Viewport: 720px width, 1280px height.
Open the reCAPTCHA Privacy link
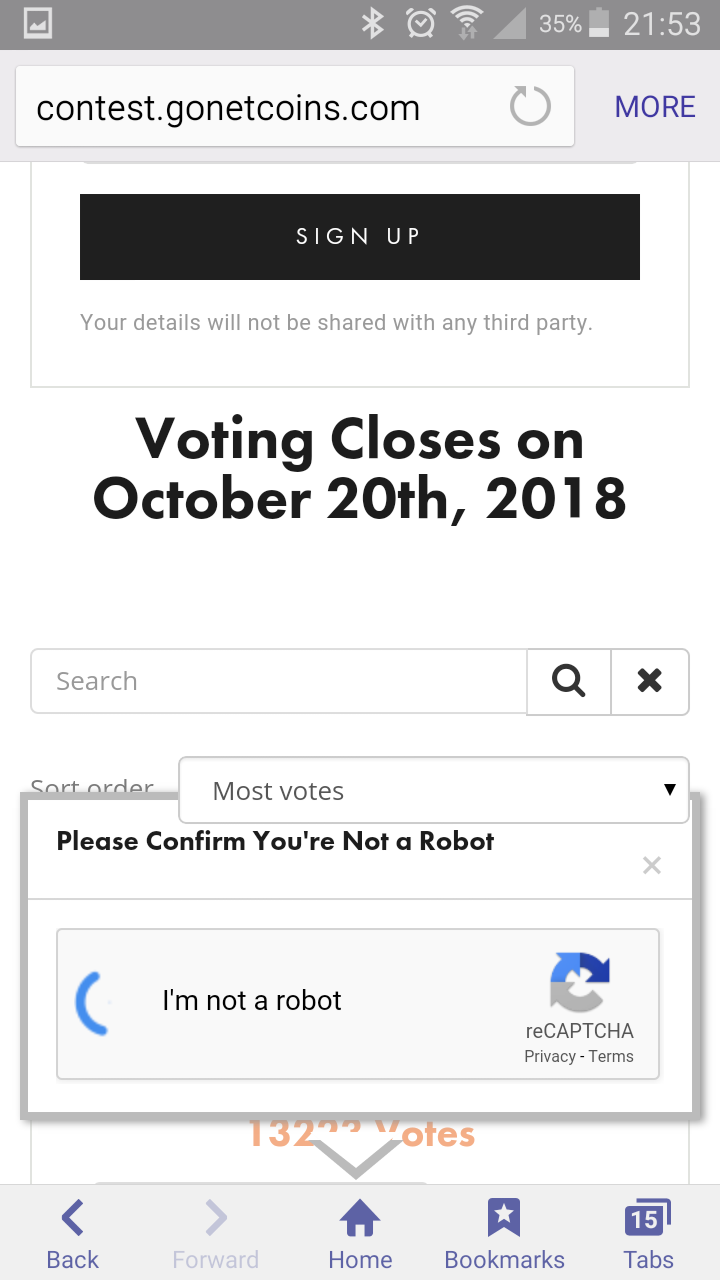tap(550, 1057)
